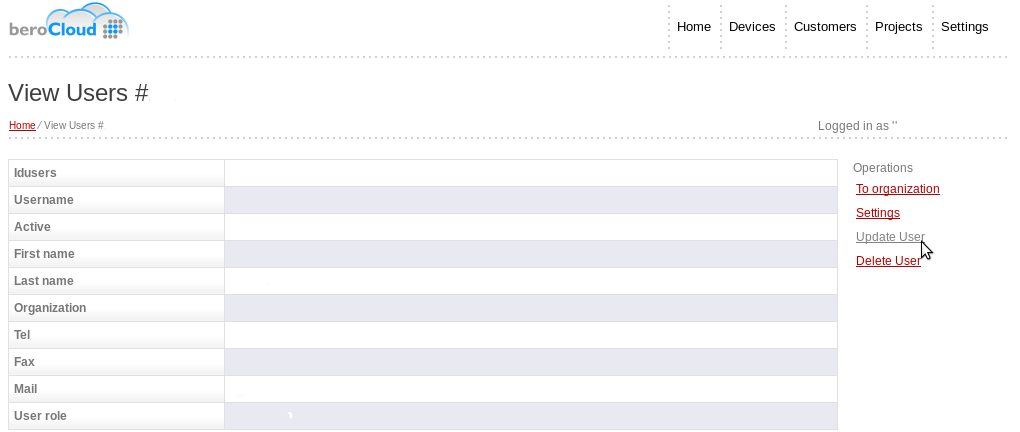Screen dimensions: 1020x432
Task: Click the Delete User link
Action: click(888, 261)
